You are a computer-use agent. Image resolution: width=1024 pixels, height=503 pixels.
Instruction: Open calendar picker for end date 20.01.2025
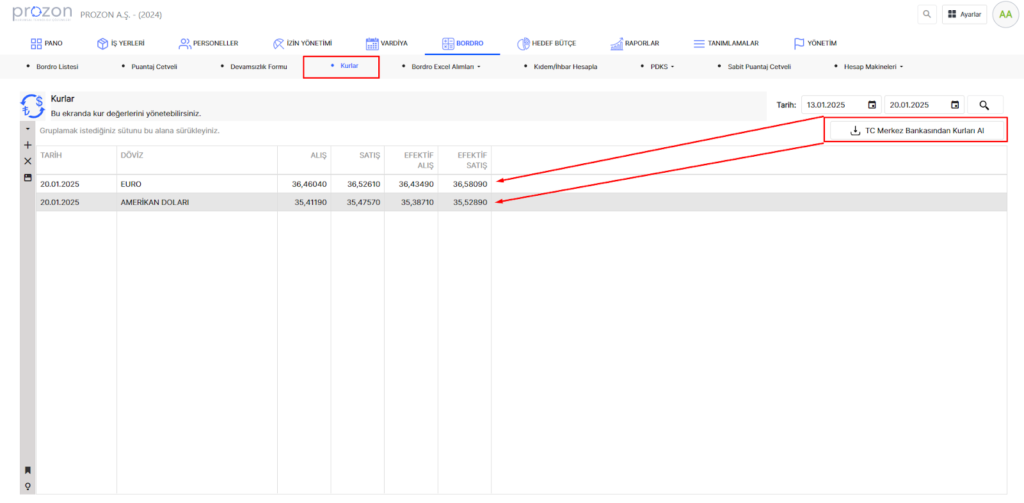(x=955, y=105)
